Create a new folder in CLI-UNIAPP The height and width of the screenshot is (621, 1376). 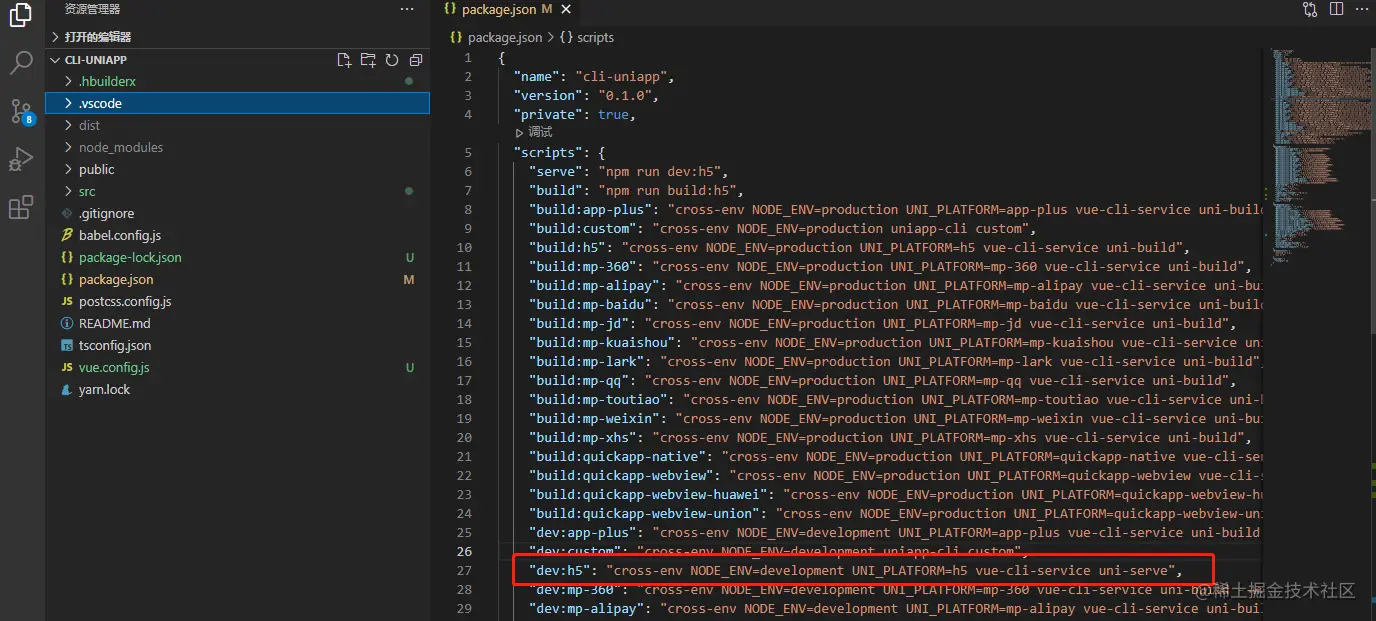click(368, 60)
